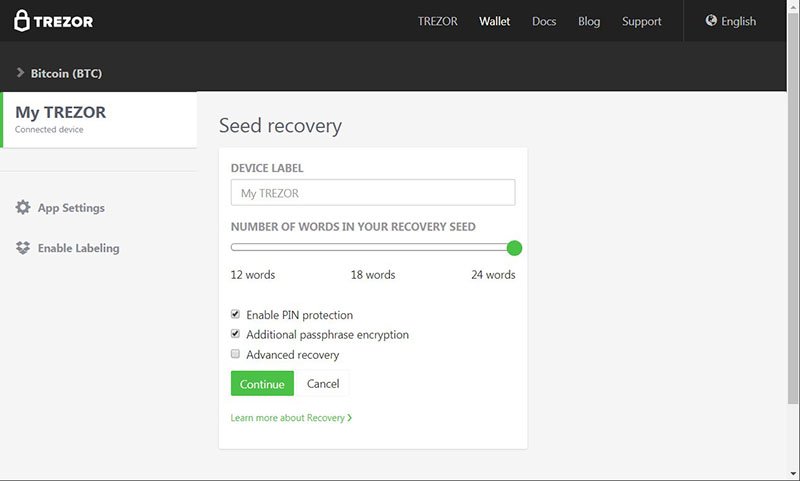
Task: Enable the Advanced recovery checkbox
Action: click(235, 353)
